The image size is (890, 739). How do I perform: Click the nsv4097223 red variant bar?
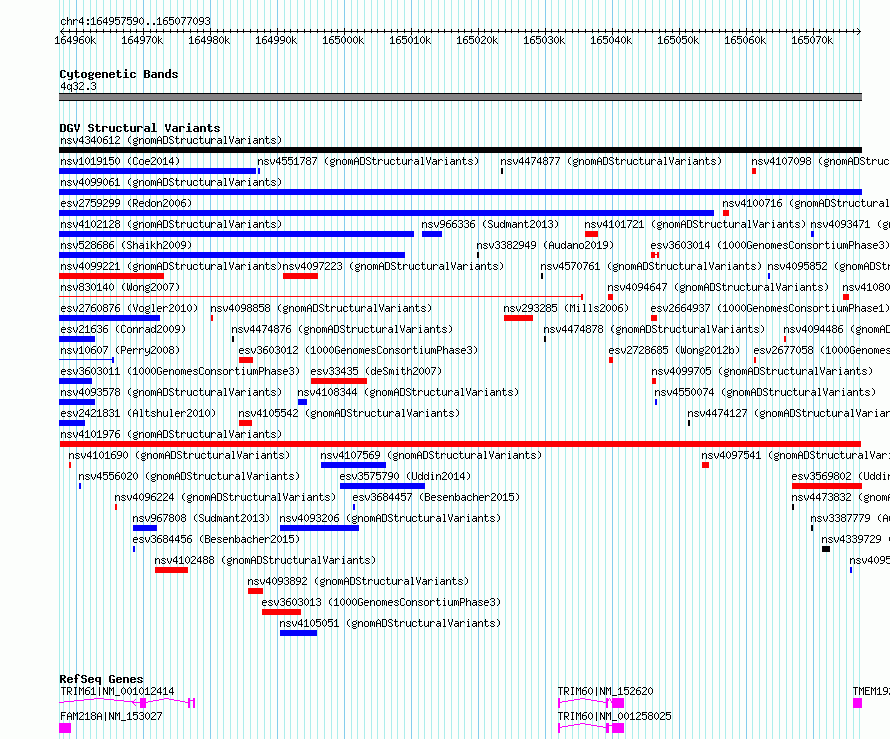(300, 276)
